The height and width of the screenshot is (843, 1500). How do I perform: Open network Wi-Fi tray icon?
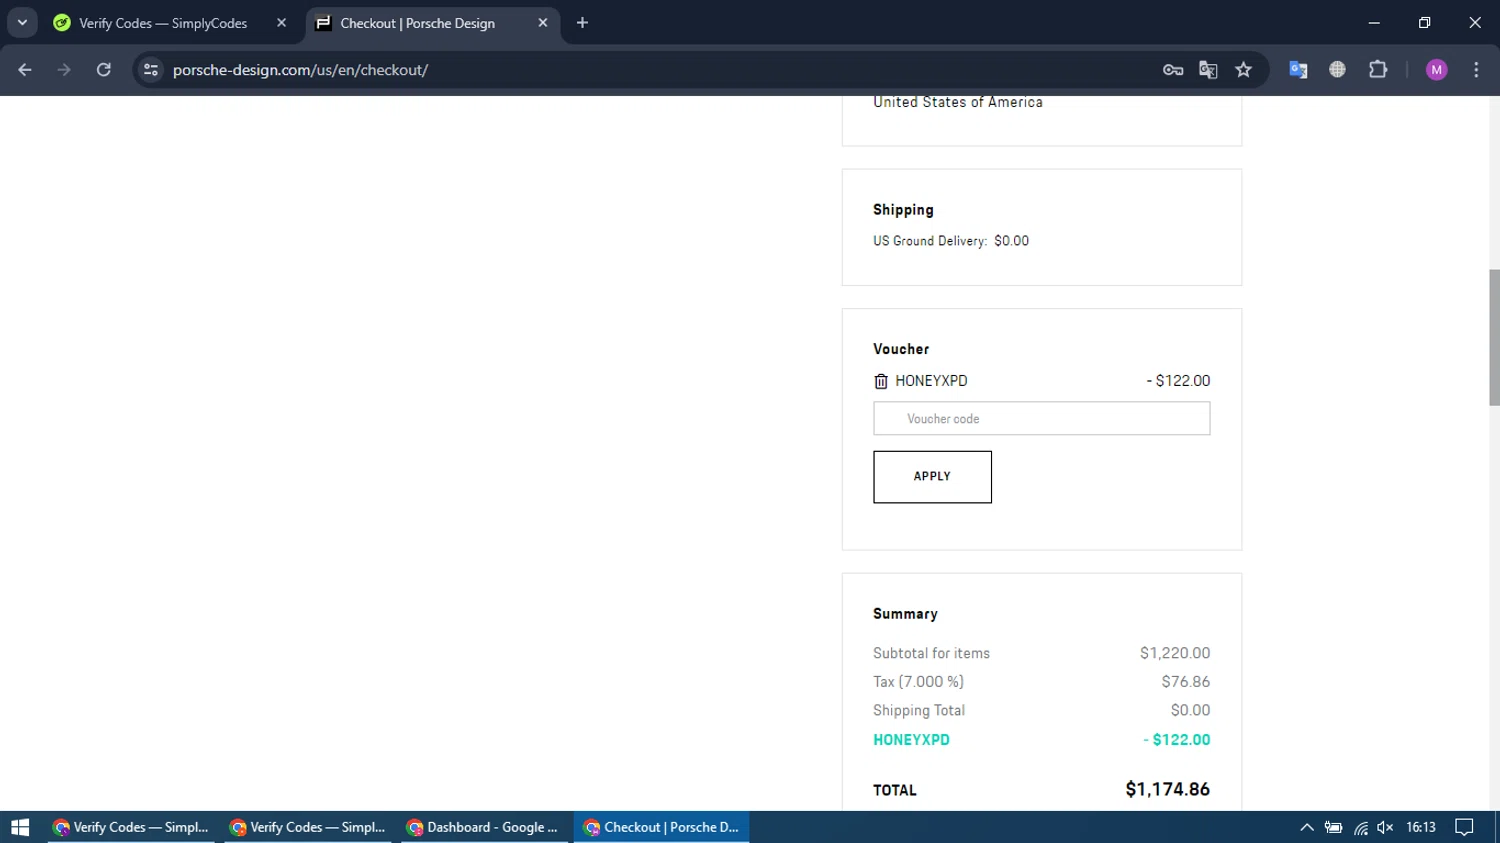click(1360, 827)
